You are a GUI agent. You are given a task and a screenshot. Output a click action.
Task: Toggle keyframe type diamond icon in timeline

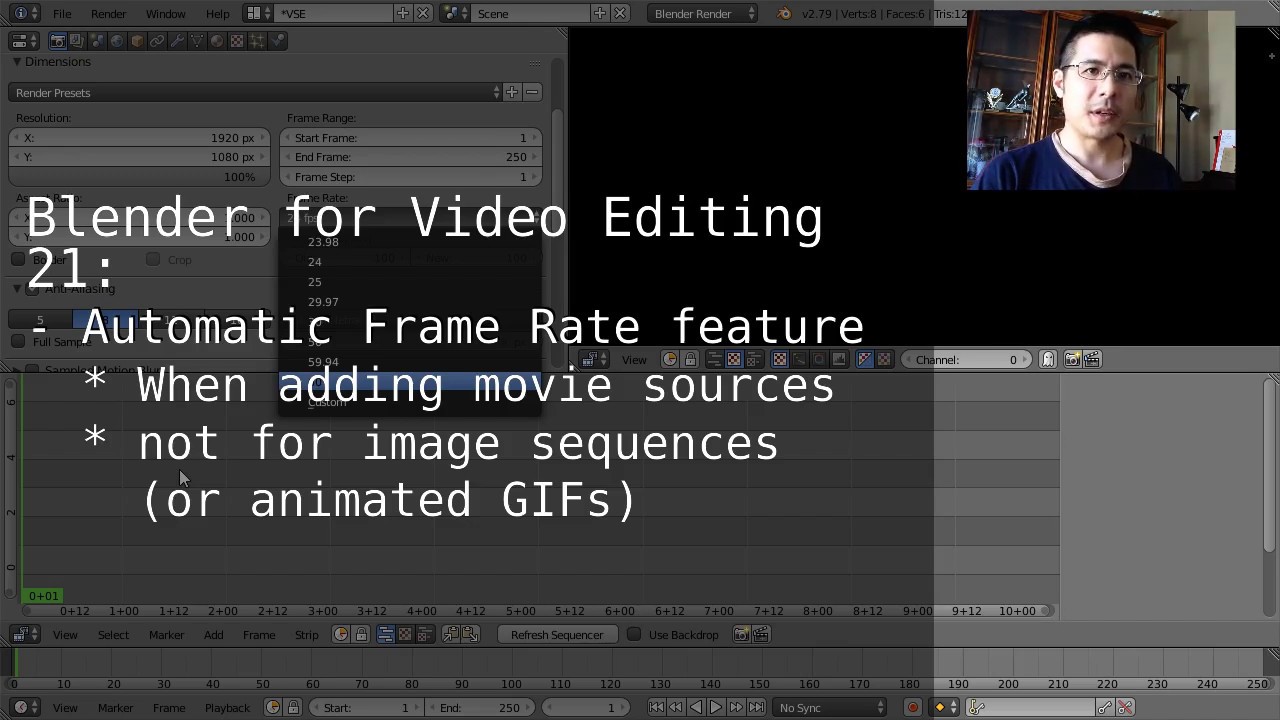click(945, 708)
